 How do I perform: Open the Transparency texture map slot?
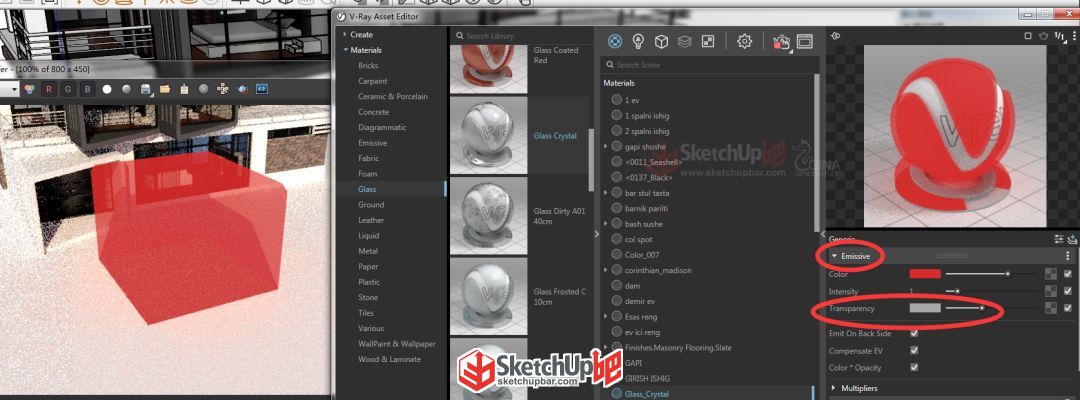(x=1051, y=308)
